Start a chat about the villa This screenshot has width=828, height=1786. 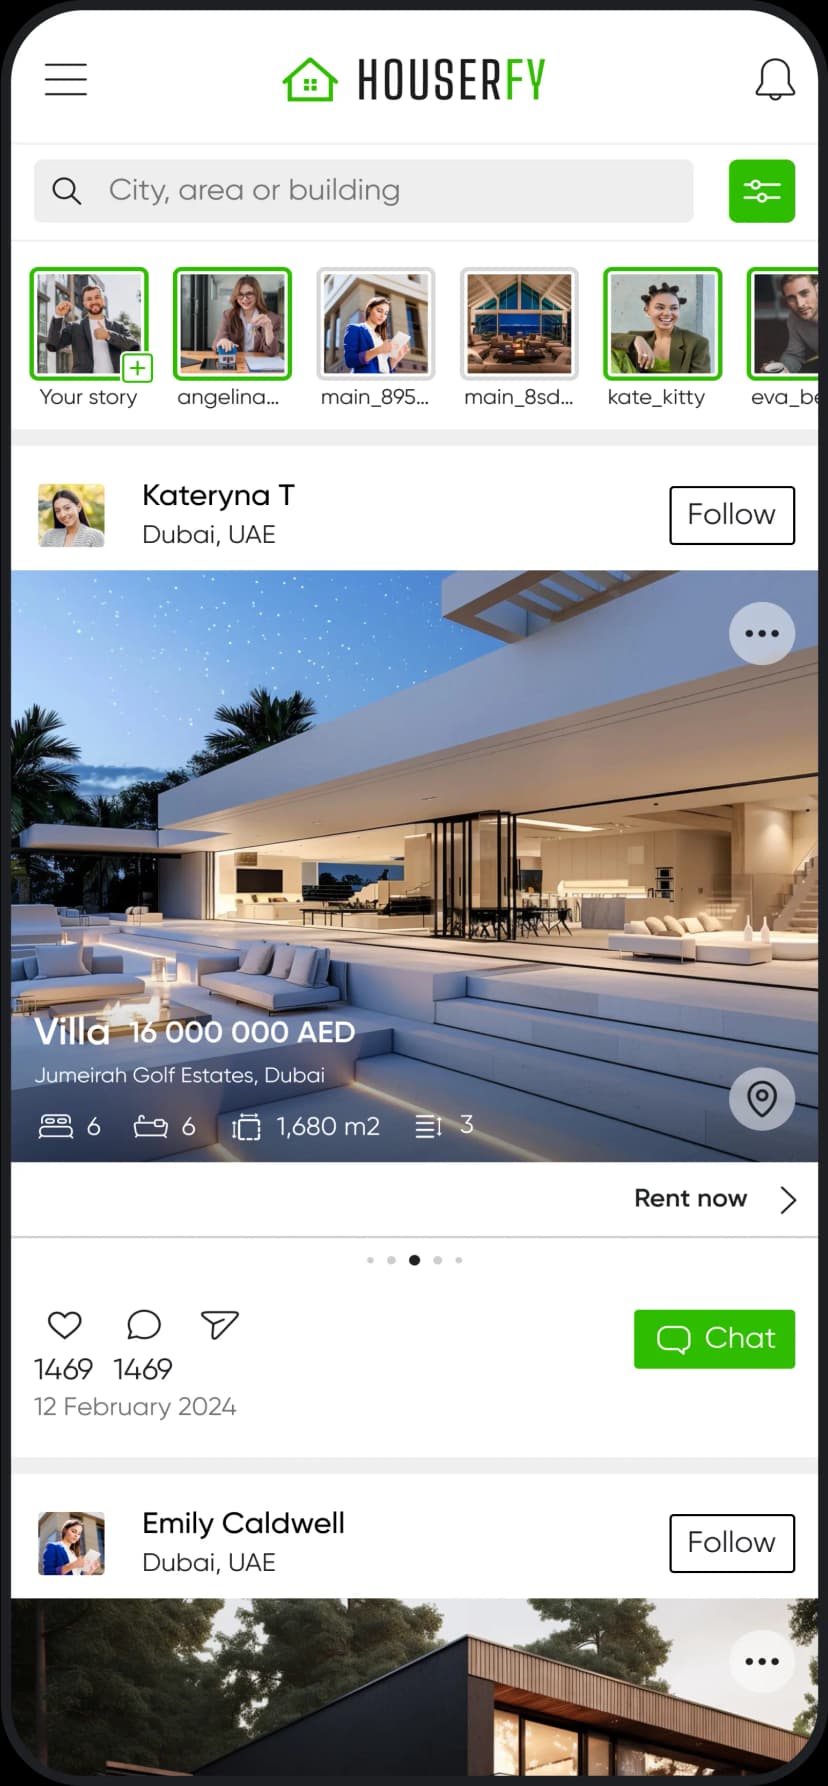pyautogui.click(x=715, y=1339)
